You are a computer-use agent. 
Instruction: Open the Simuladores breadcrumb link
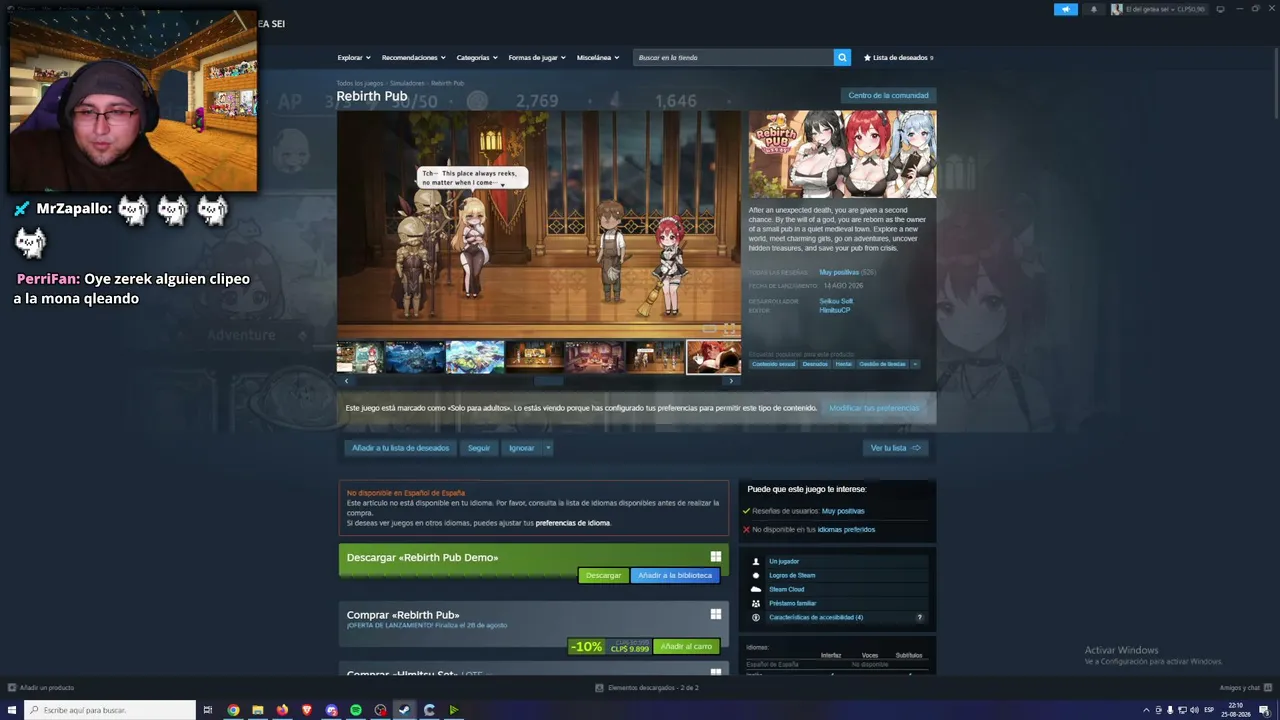pyautogui.click(x=408, y=83)
